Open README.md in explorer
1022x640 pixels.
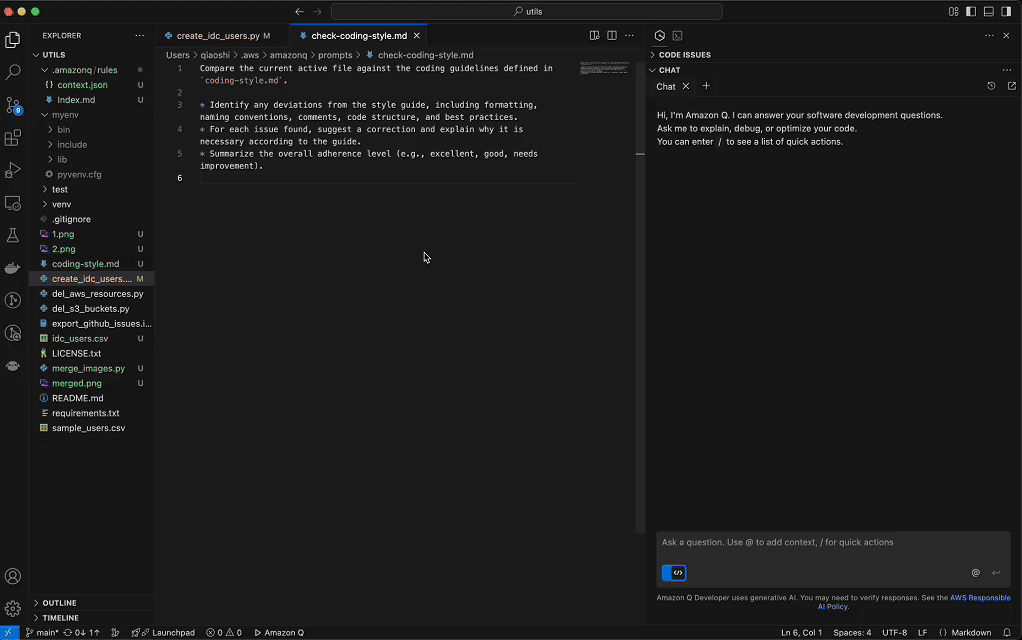78,398
